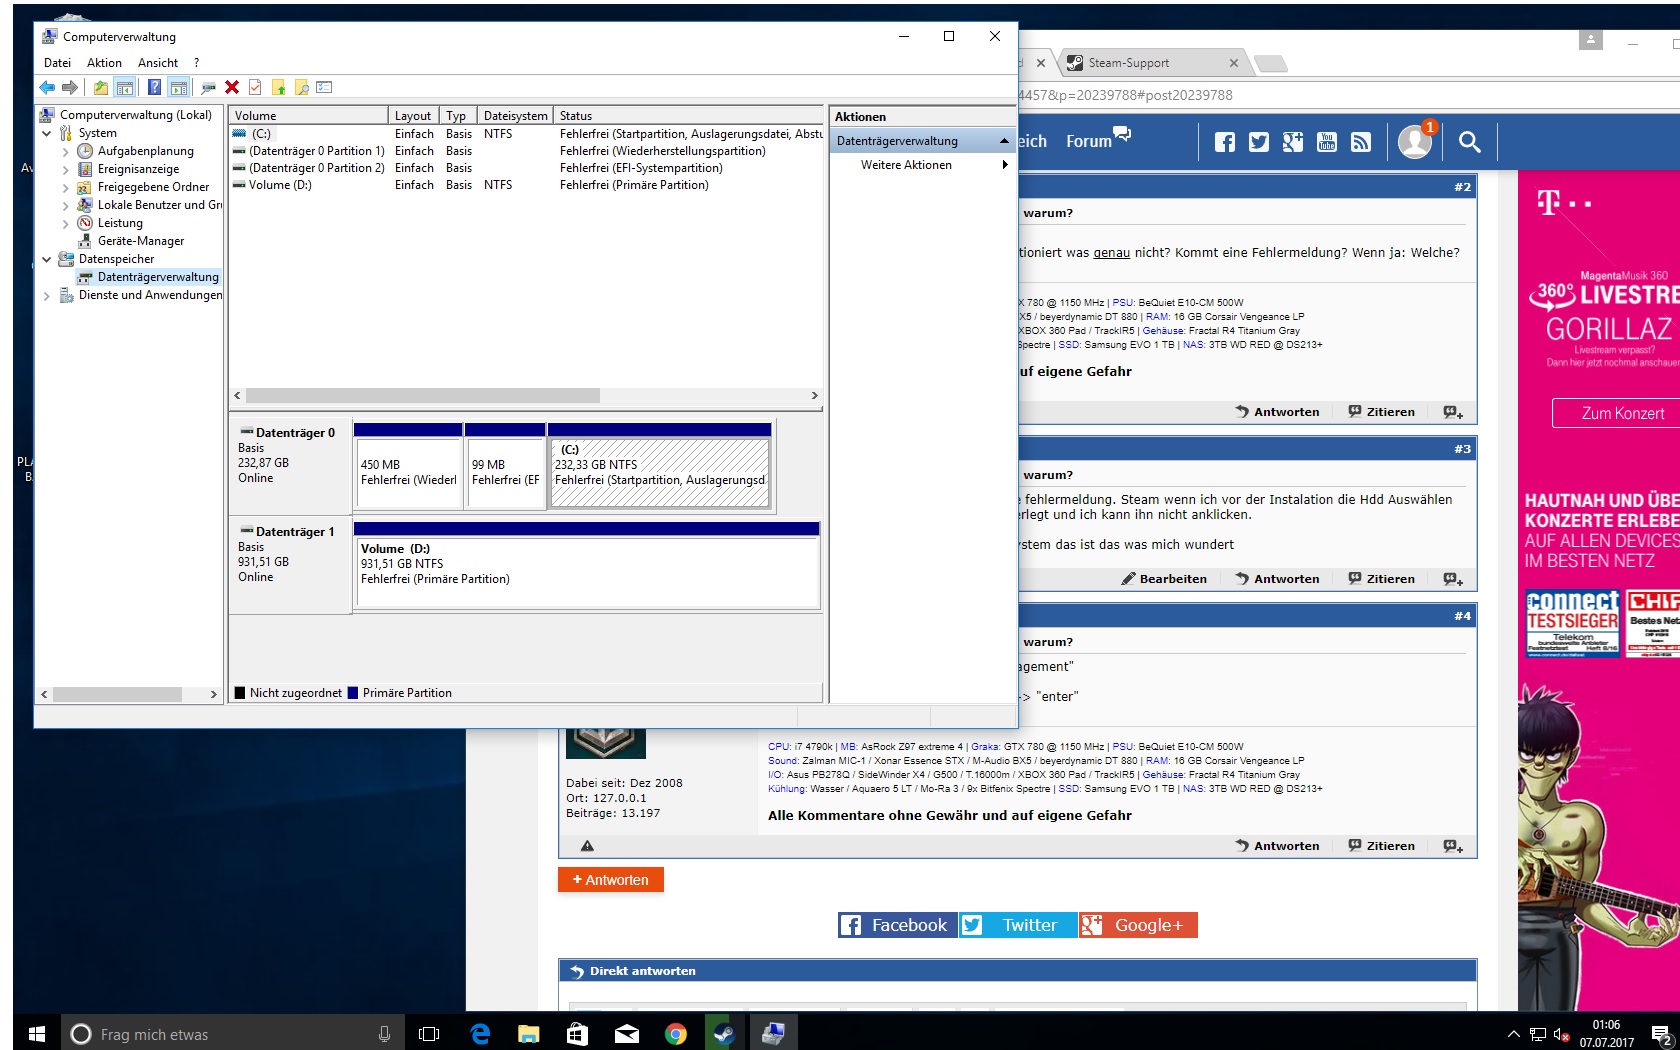This screenshot has height=1050, width=1680.
Task: Click the Datenträger 1 disk label
Action: (x=295, y=532)
